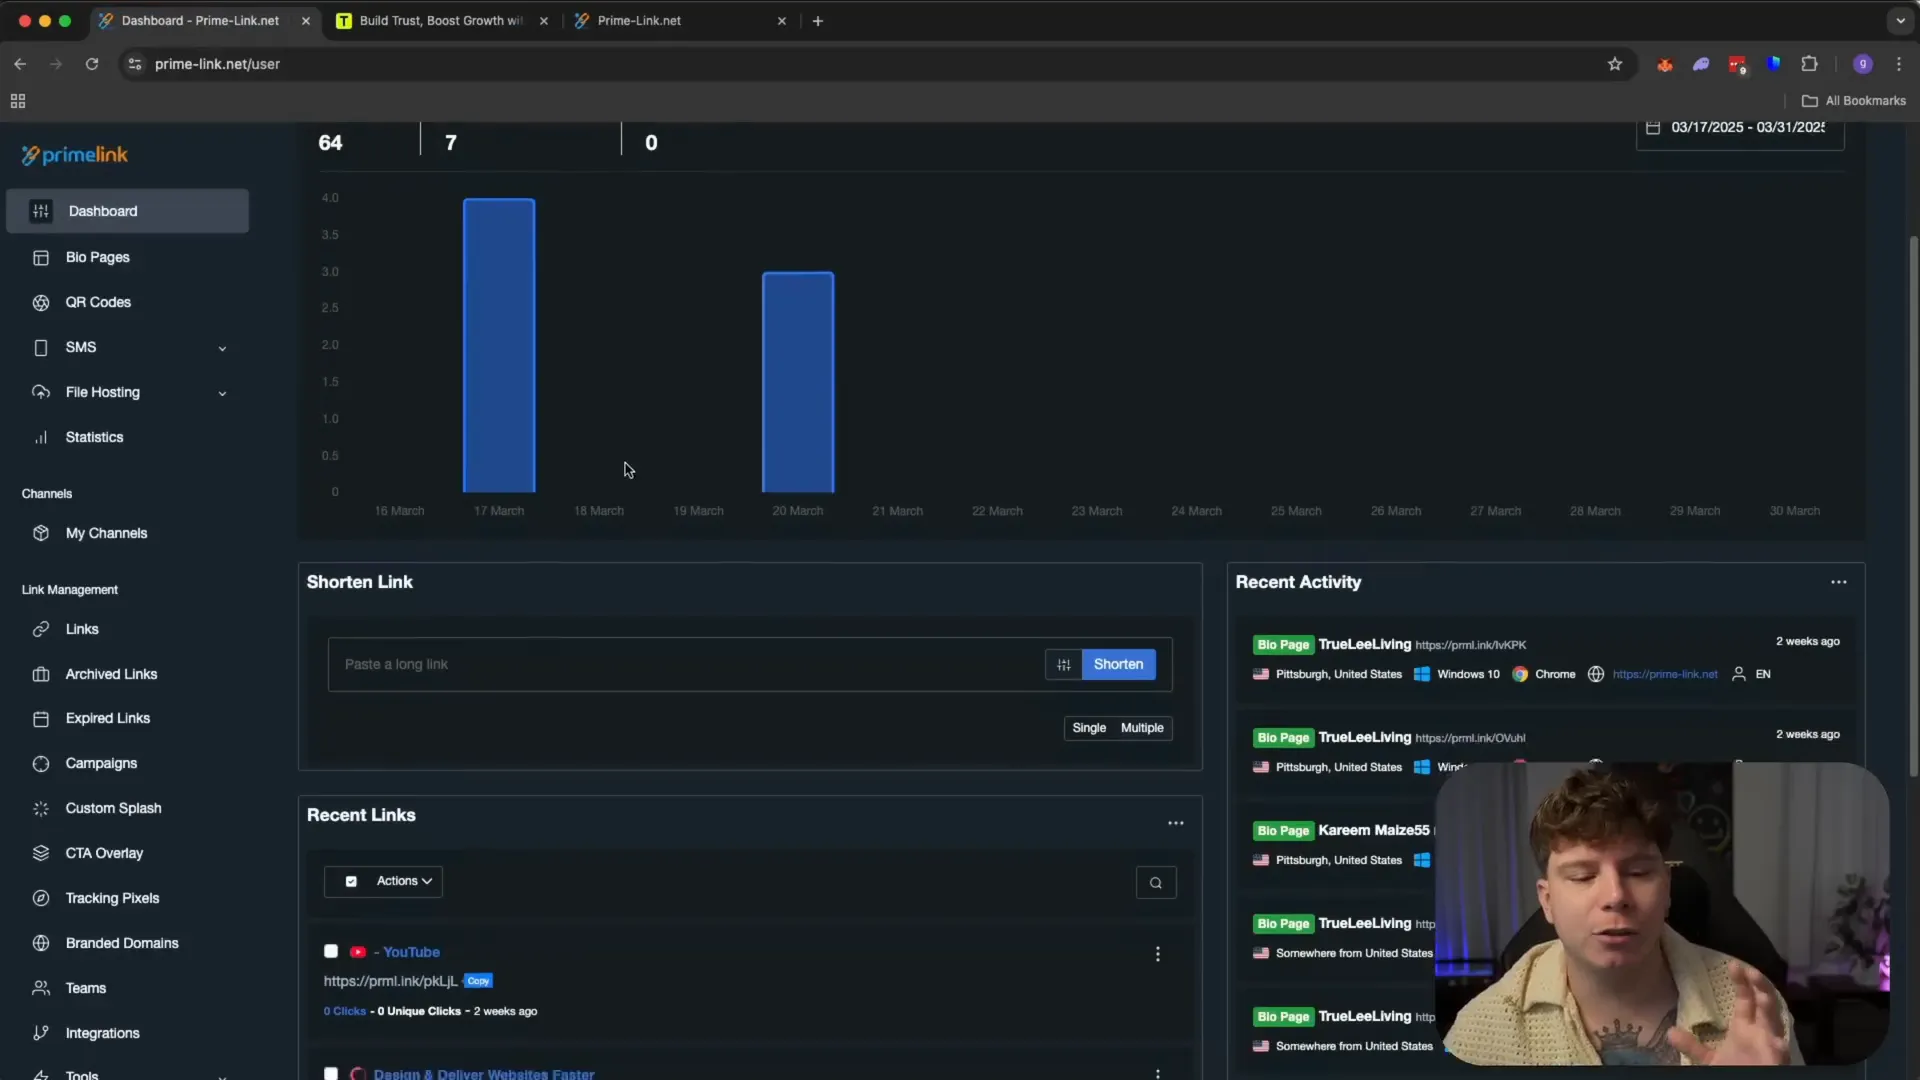
Task: Open Dashboard in the sidebar
Action: 127,211
